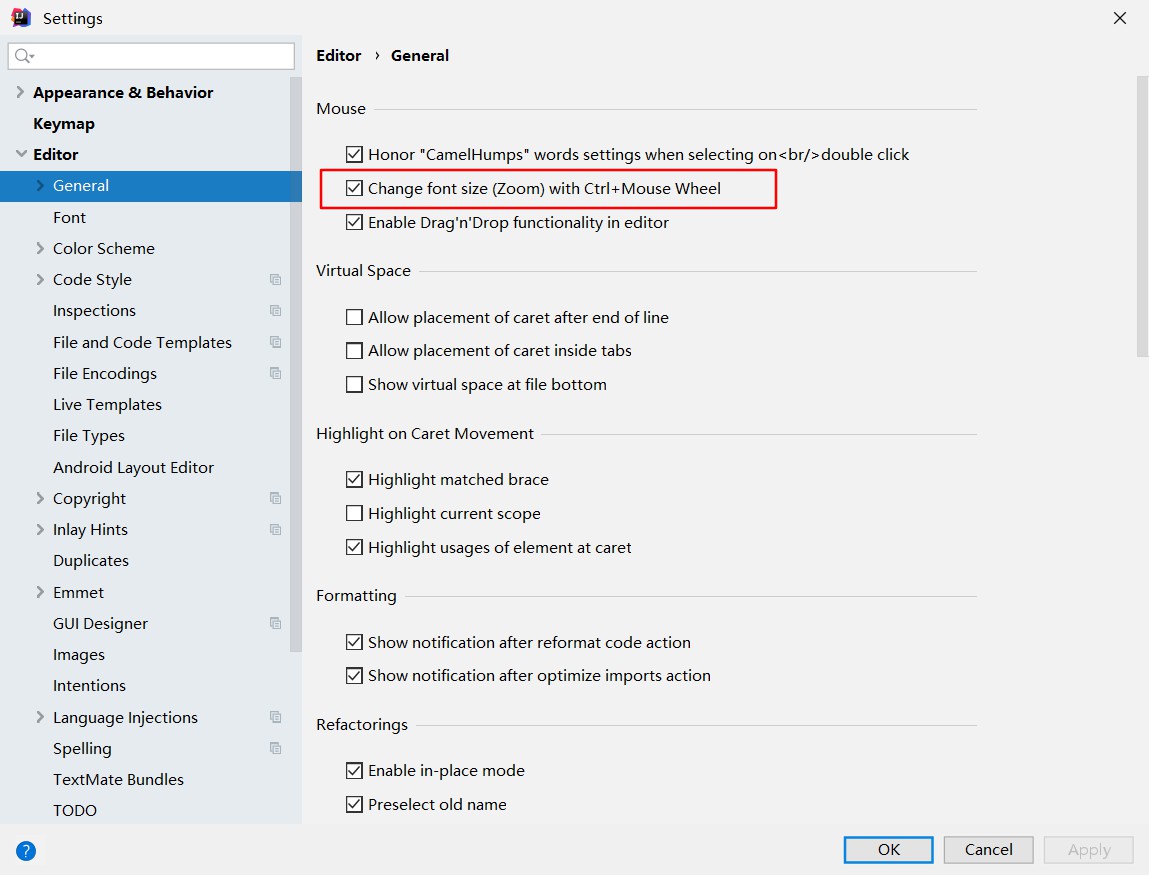Collapse the Editor tree section
This screenshot has height=875, width=1149.
(x=20, y=155)
